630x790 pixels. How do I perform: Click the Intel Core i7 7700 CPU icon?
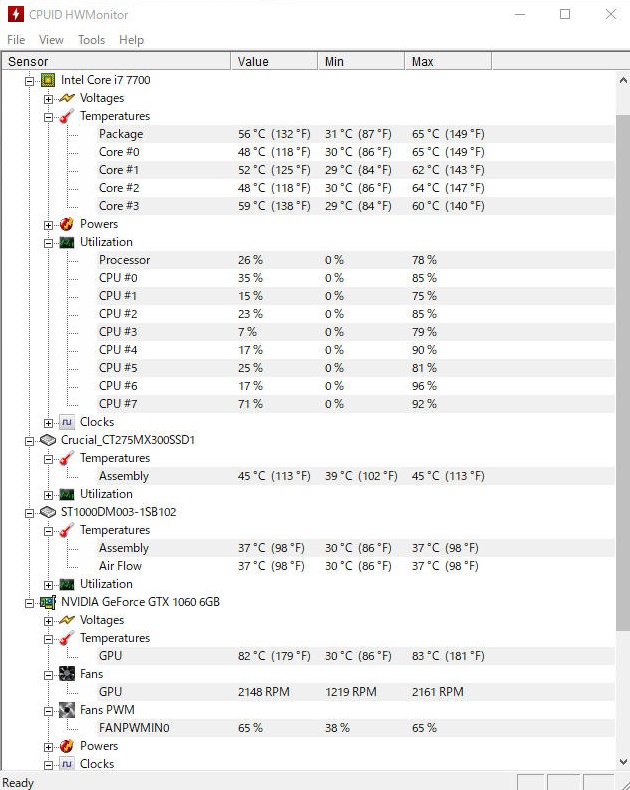48,80
